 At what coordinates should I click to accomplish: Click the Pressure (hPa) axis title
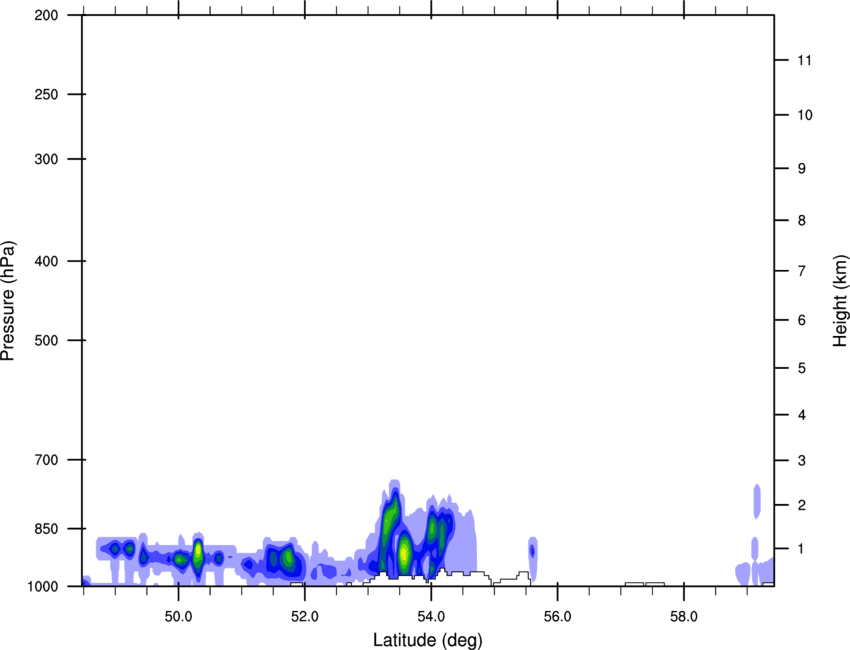[x=8, y=300]
